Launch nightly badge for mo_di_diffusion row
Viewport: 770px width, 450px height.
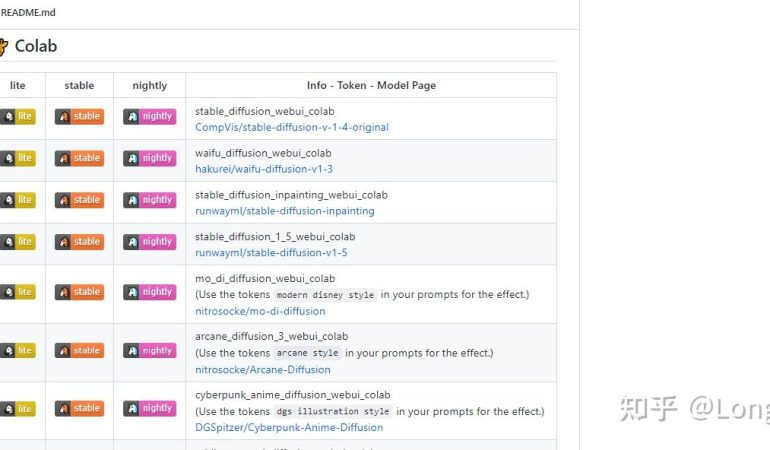click(x=150, y=292)
